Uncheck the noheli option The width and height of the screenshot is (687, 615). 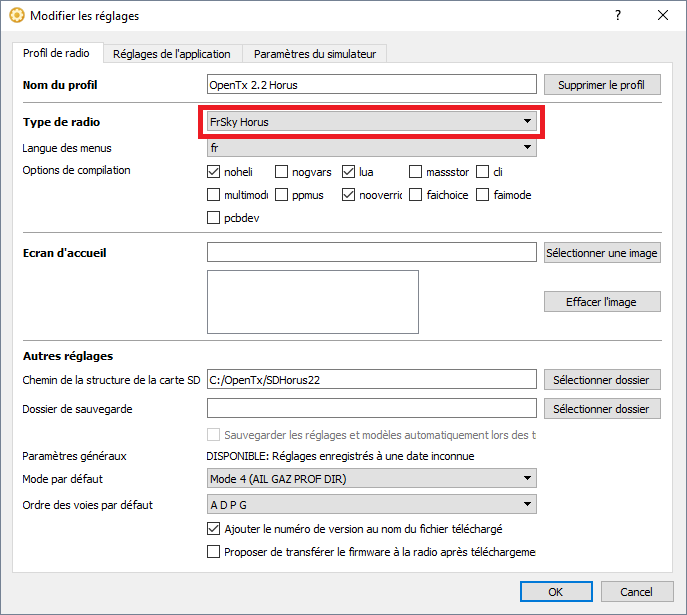click(213, 172)
